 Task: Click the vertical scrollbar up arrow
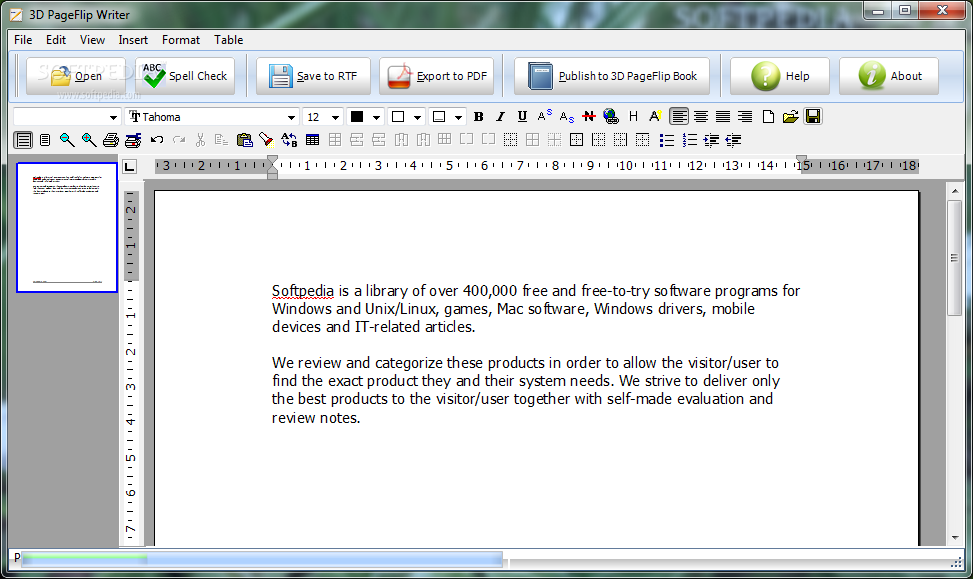(954, 191)
